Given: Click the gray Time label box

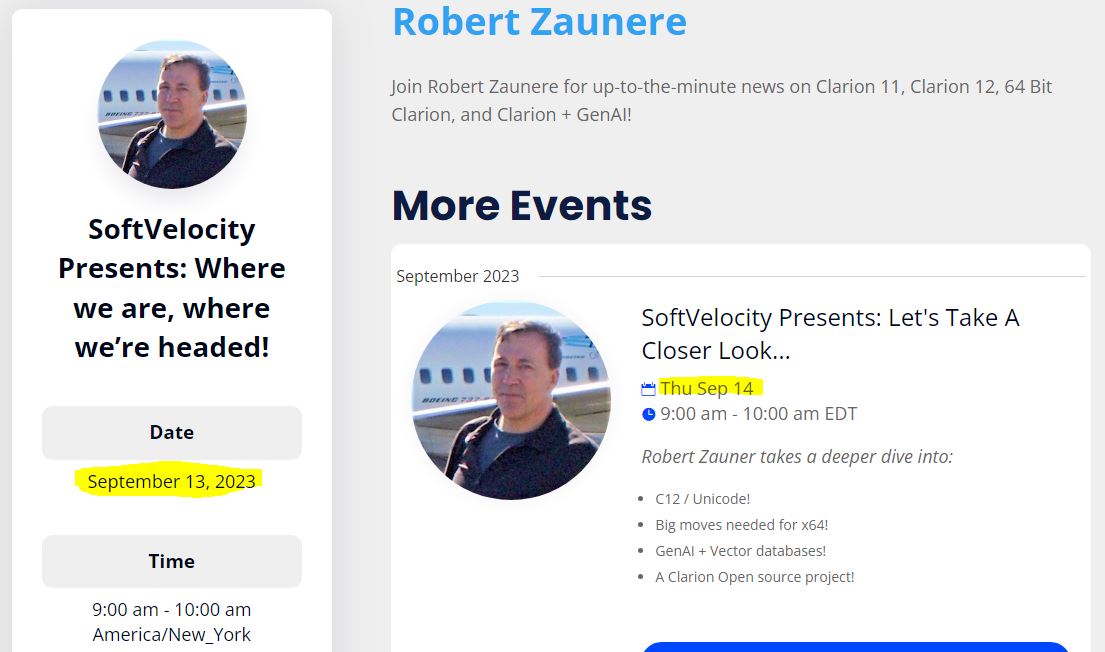Looking at the screenshot, I should (171, 561).
